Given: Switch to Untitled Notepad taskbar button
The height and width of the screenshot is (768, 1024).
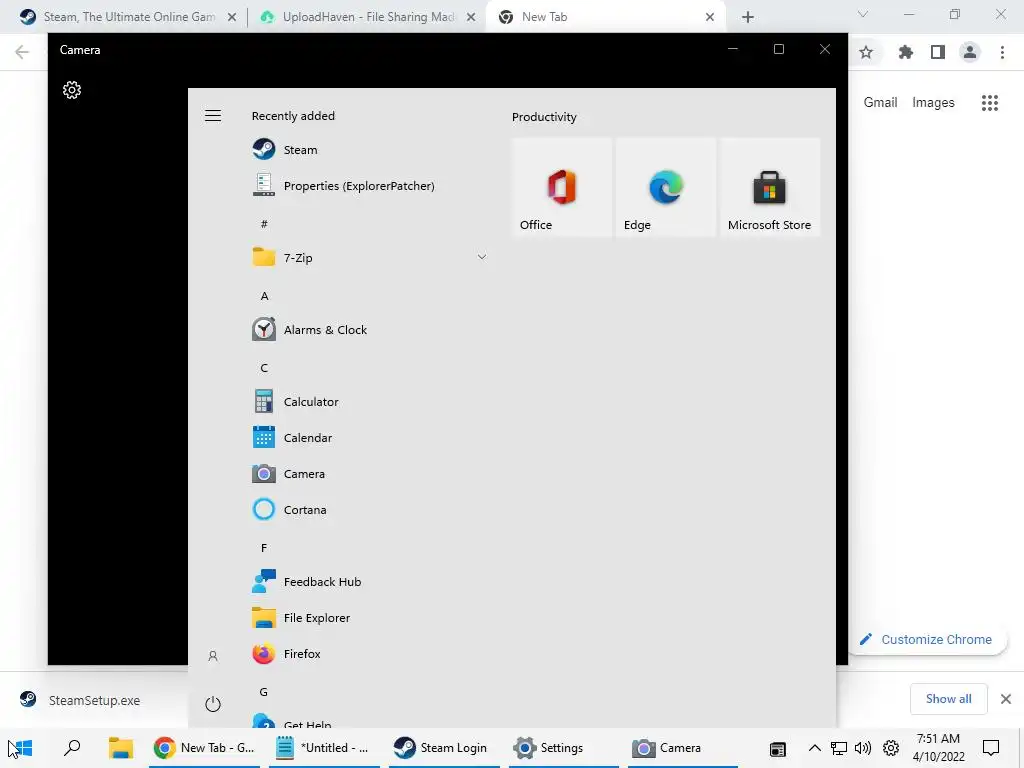Looking at the screenshot, I should [325, 748].
